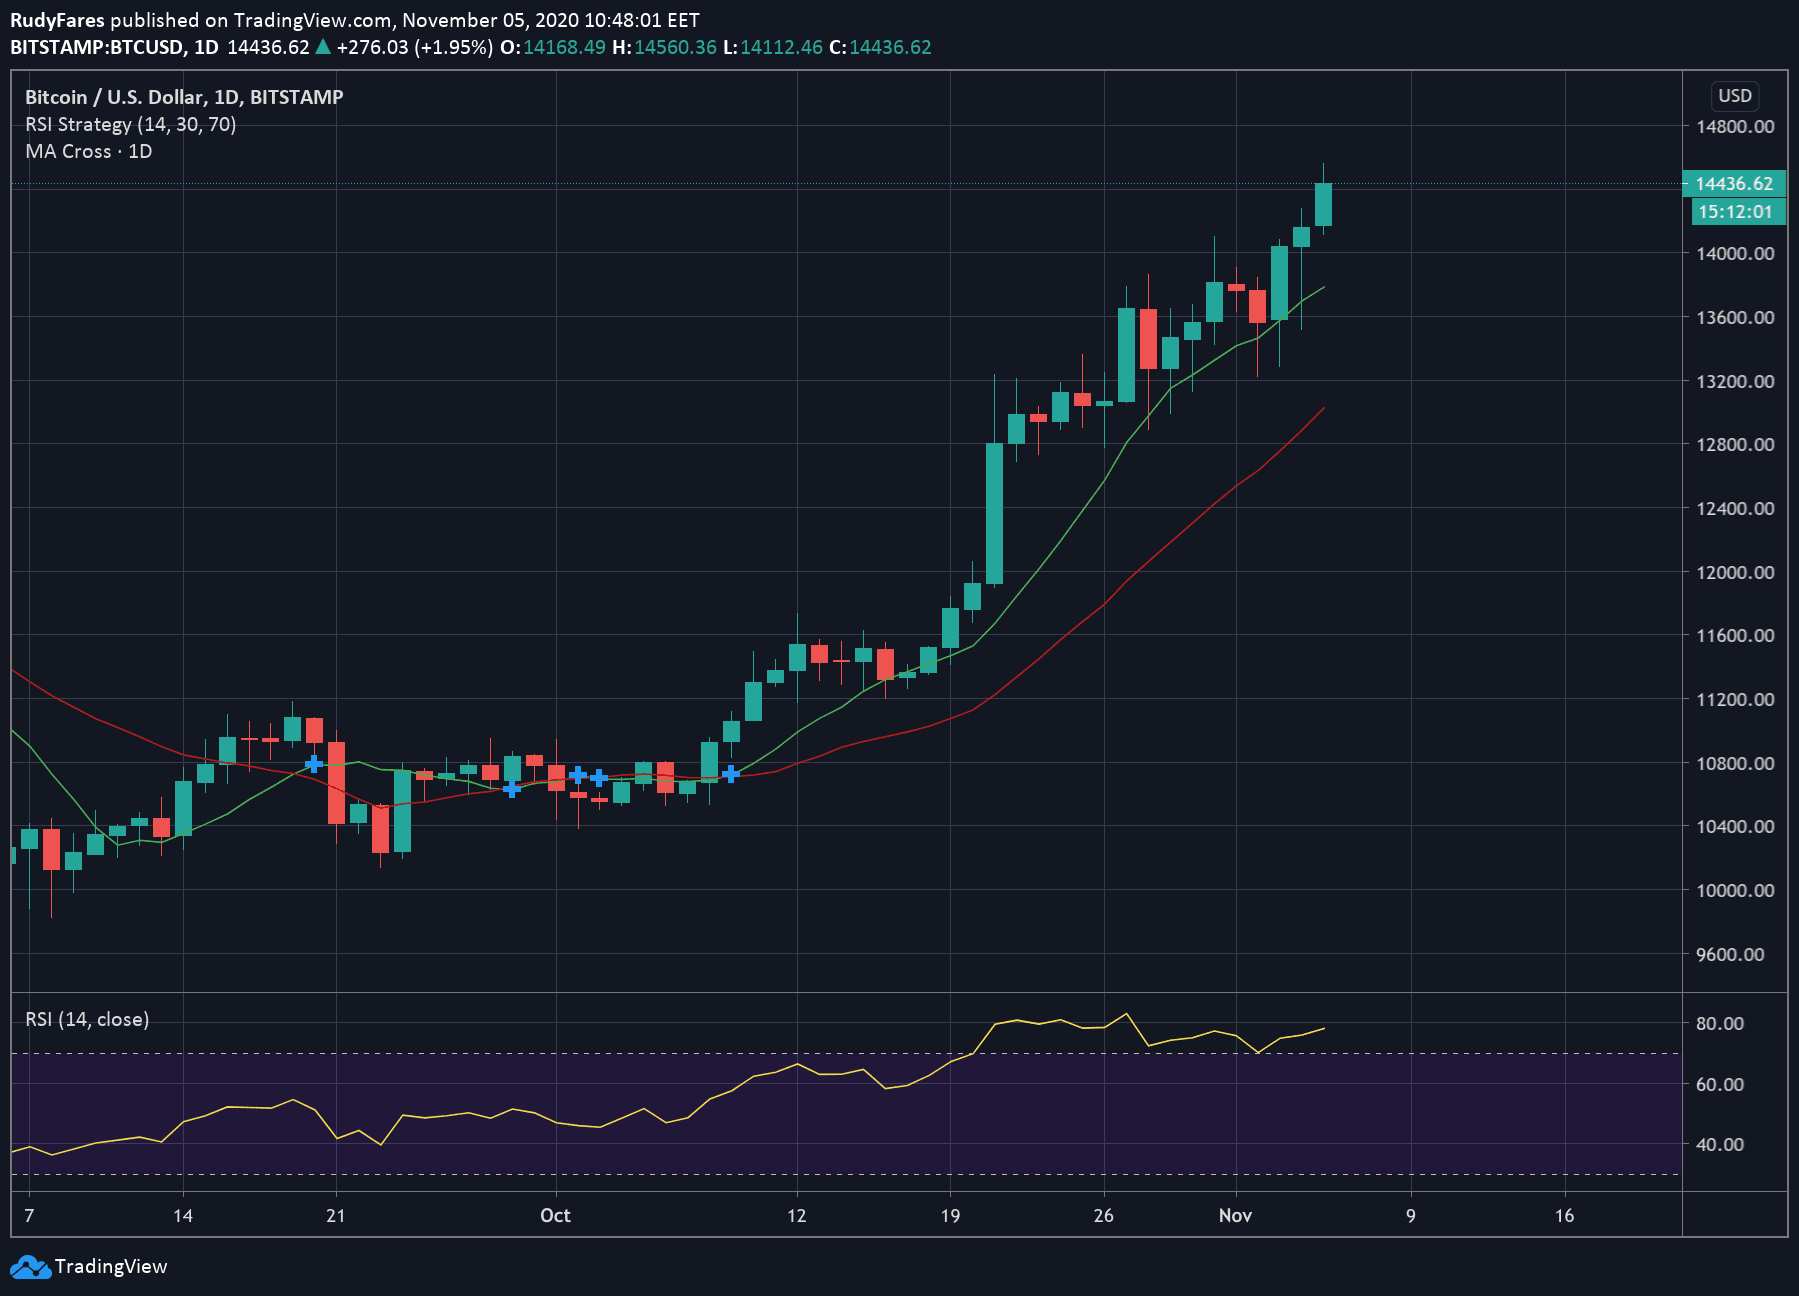Click the lowest blue cross marker before Oct
Image resolution: width=1799 pixels, height=1296 pixels.
pos(512,789)
